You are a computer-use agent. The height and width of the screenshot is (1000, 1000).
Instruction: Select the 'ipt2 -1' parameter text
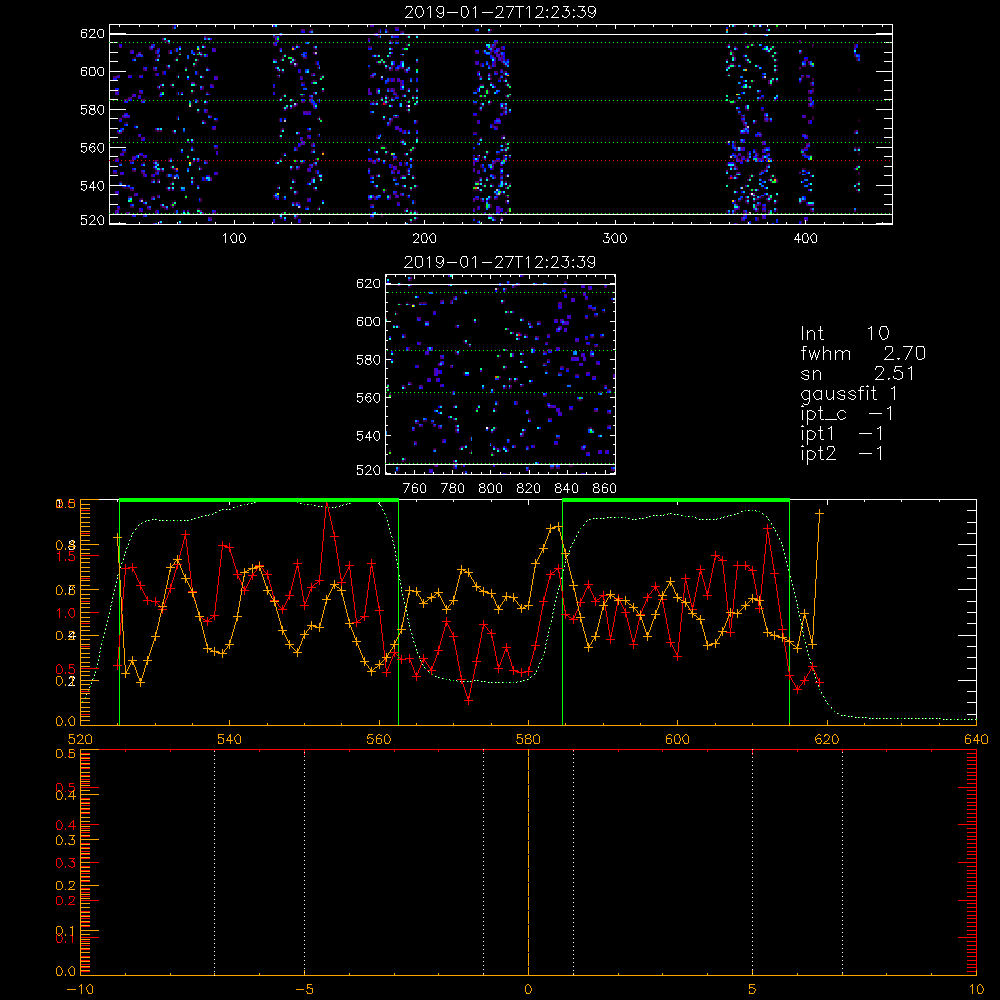click(x=842, y=453)
